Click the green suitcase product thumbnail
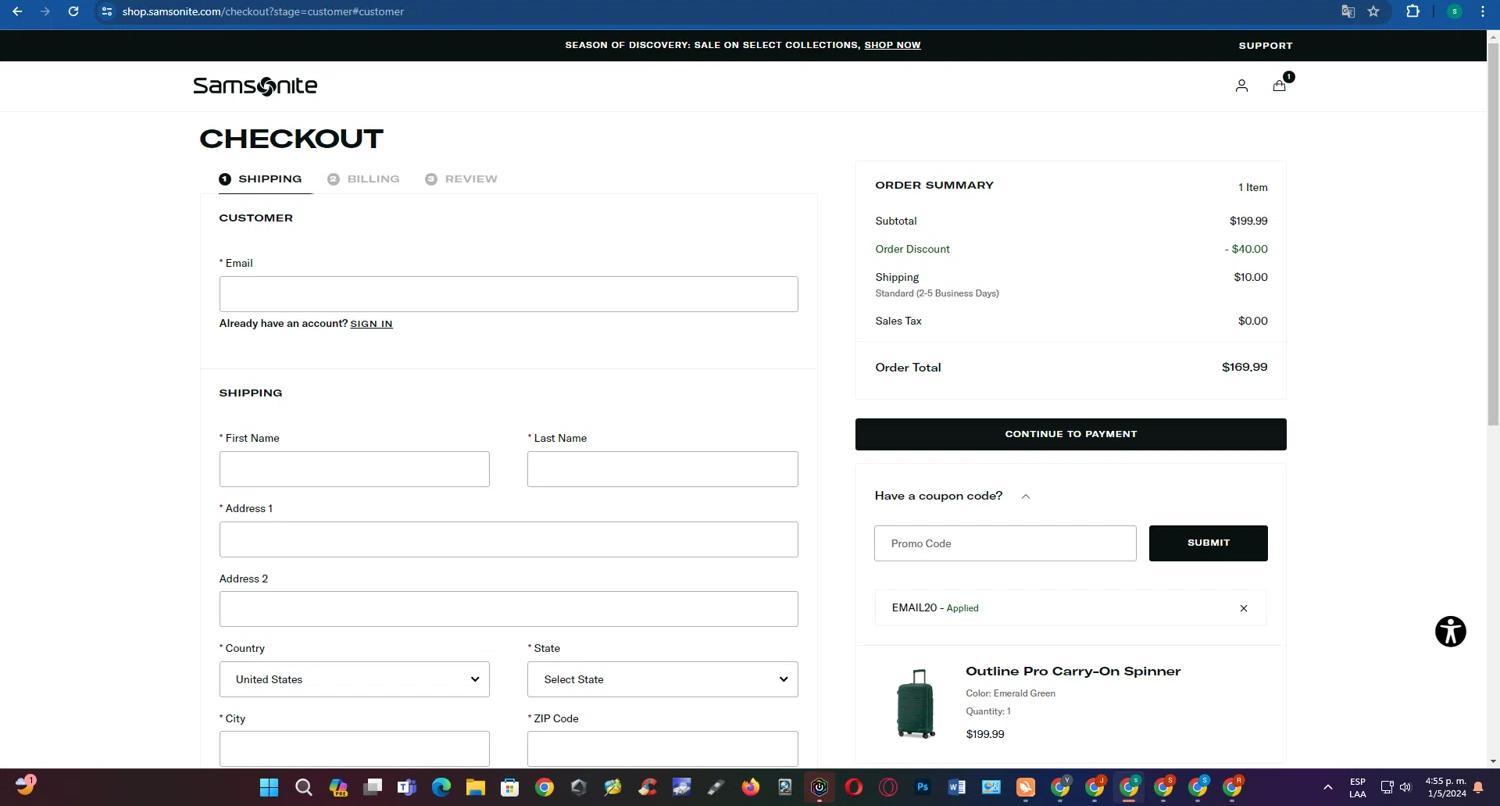Viewport: 1500px width, 806px height. point(915,704)
